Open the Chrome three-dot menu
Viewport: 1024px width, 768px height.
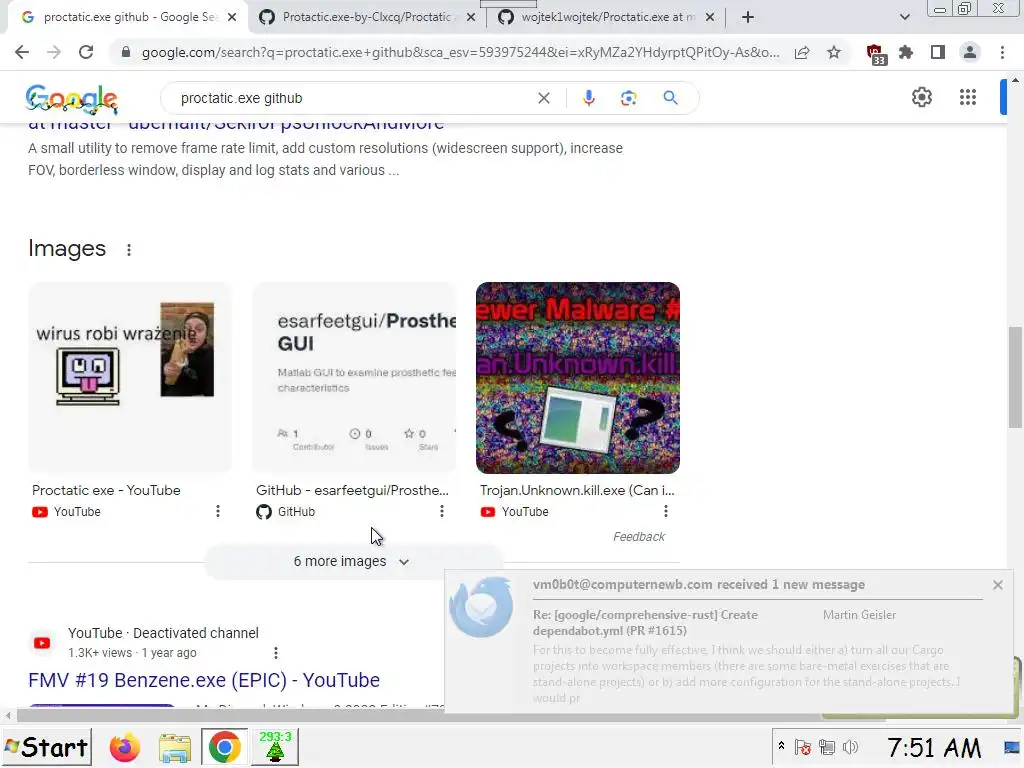(x=1002, y=52)
